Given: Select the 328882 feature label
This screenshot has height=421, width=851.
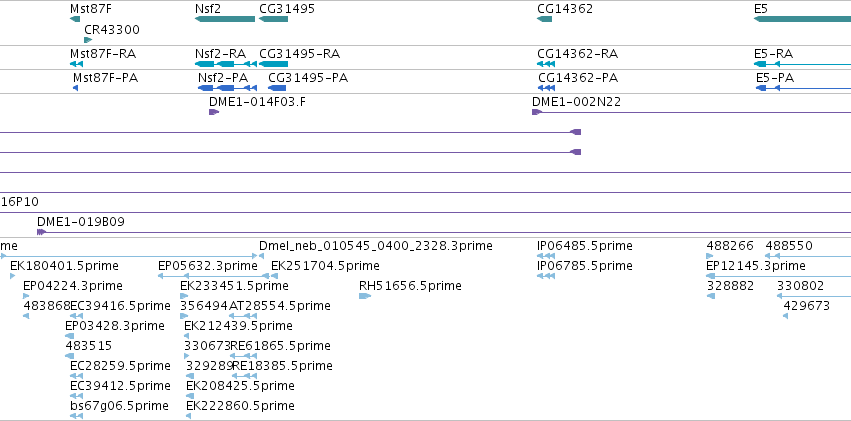Looking at the screenshot, I should [731, 285].
